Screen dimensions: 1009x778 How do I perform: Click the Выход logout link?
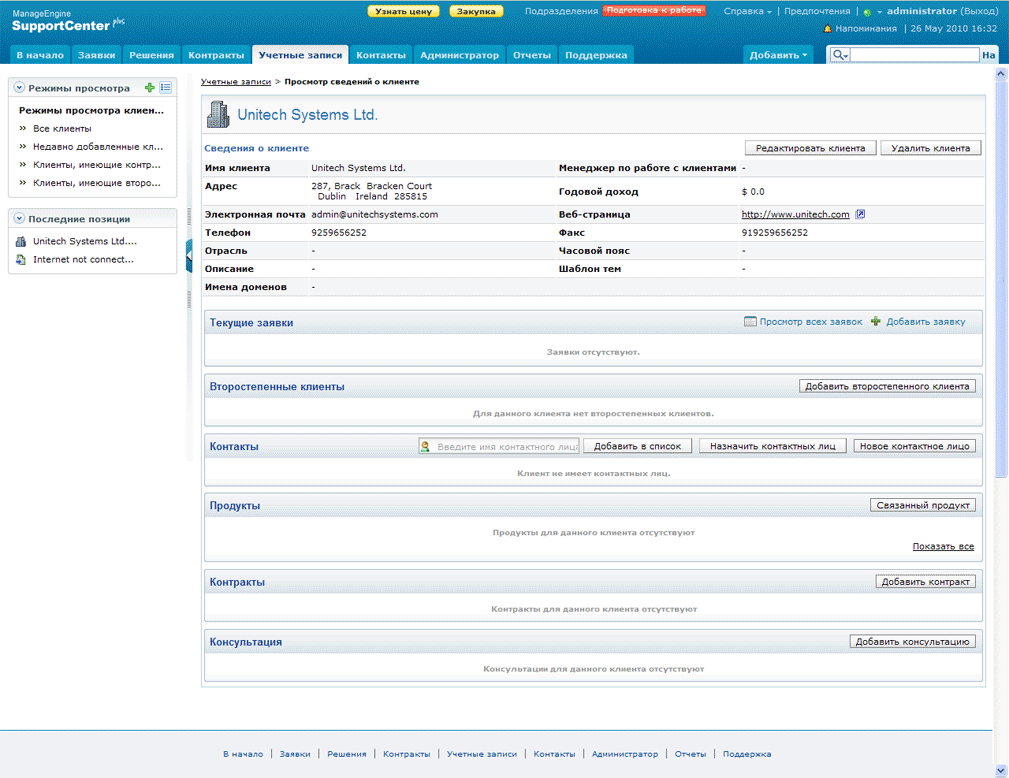click(x=979, y=11)
